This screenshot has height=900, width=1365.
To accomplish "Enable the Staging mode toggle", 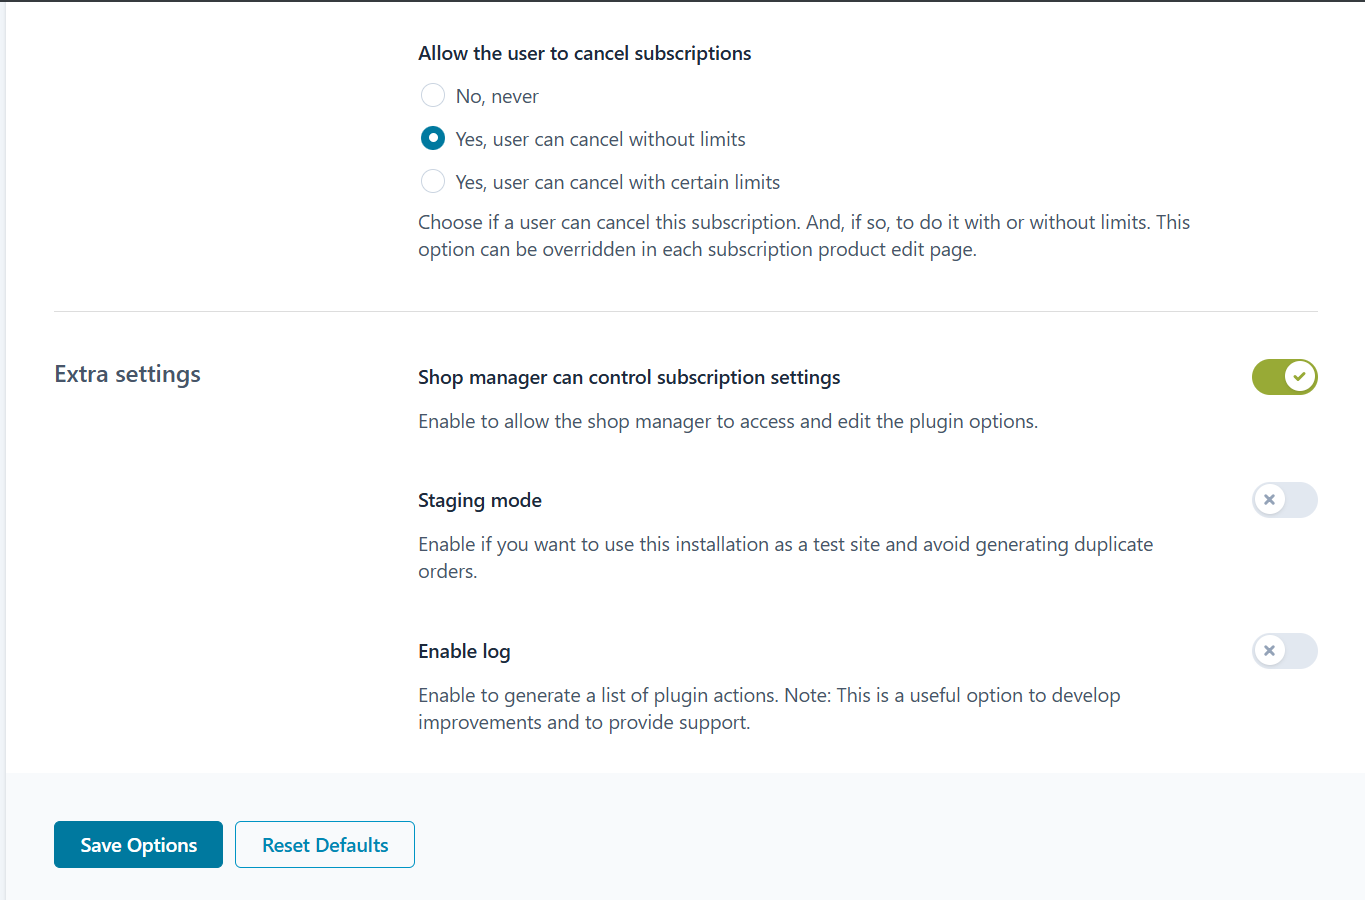I will coord(1284,500).
